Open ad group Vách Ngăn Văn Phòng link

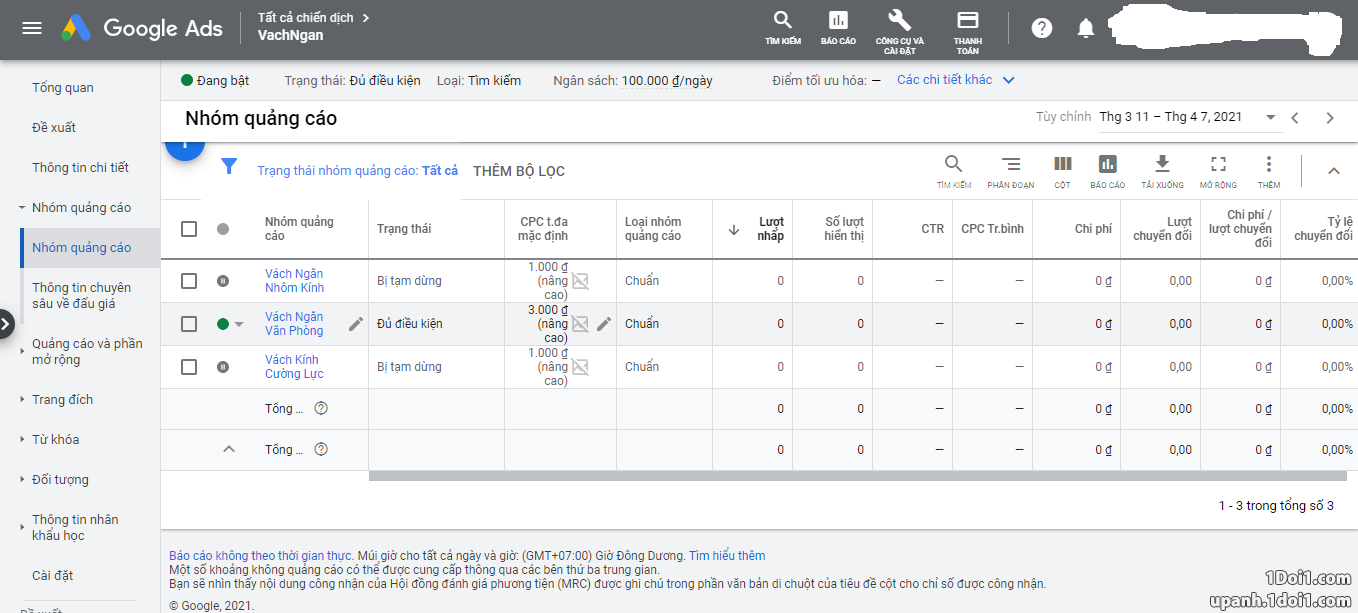[294, 324]
